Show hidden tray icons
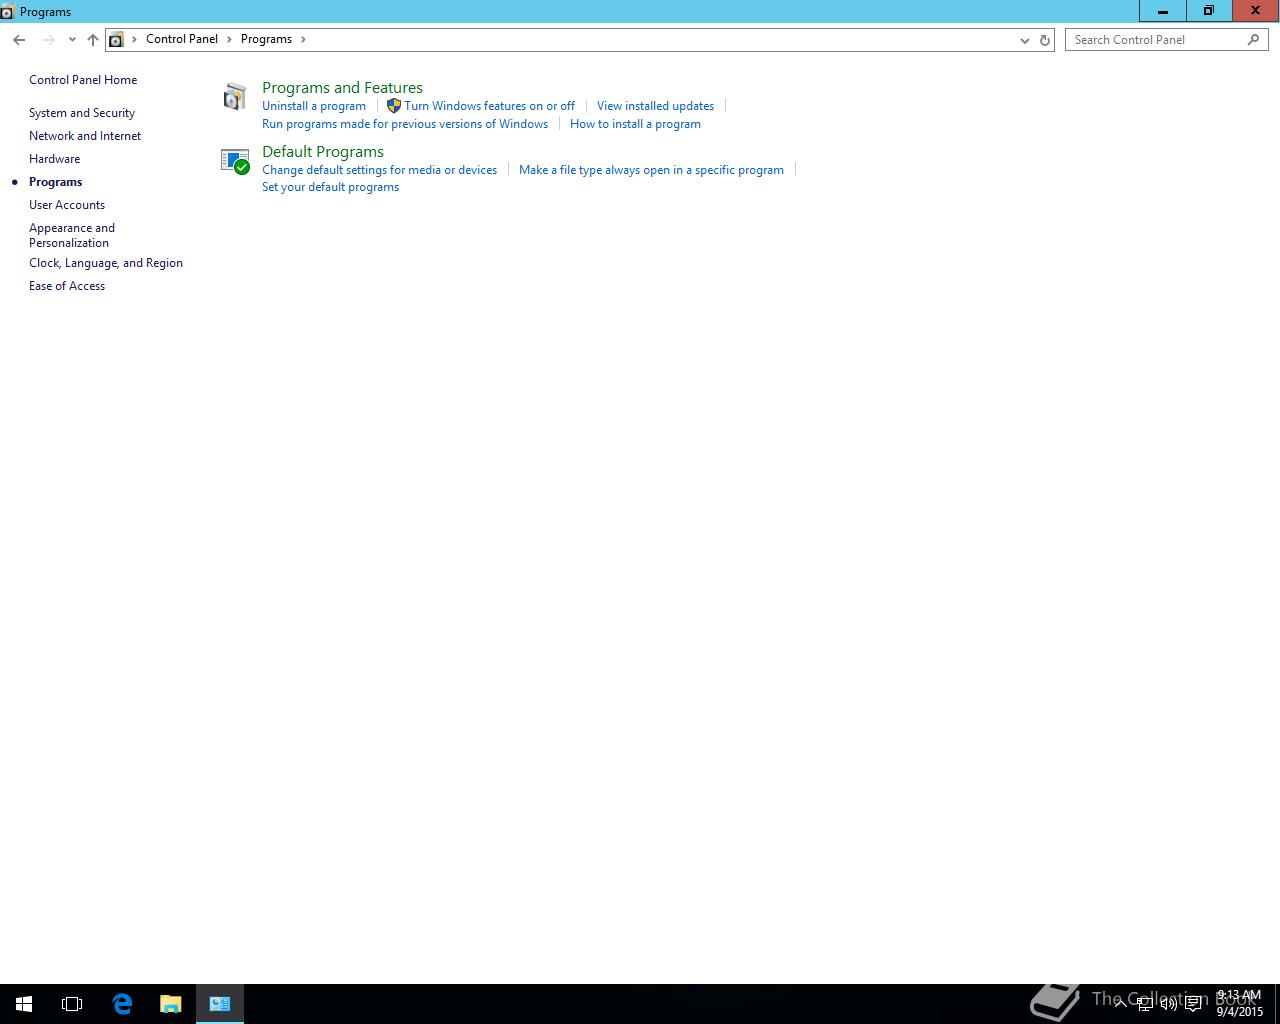1280x1024 pixels. point(1121,1003)
